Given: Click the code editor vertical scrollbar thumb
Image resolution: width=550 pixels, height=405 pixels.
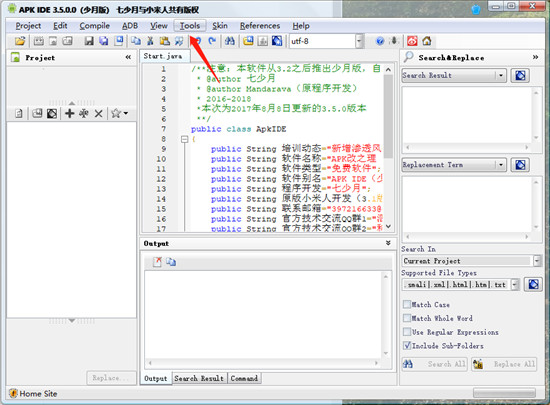Looking at the screenshot, I should 388,116.
